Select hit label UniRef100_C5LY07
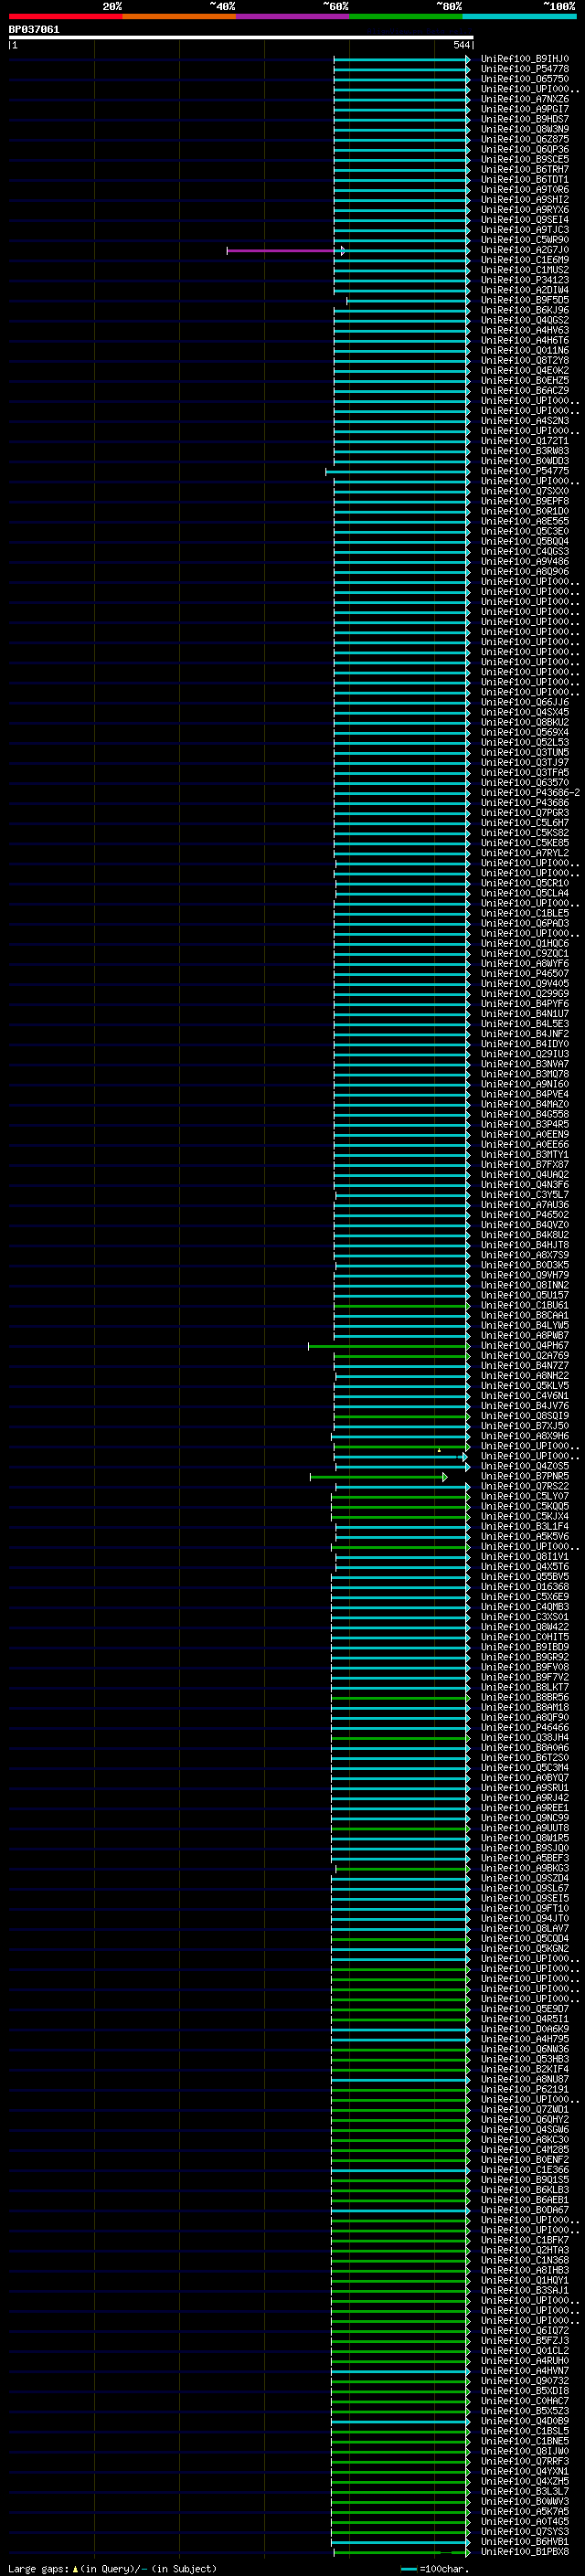This screenshot has width=585, height=2576. point(524,1496)
